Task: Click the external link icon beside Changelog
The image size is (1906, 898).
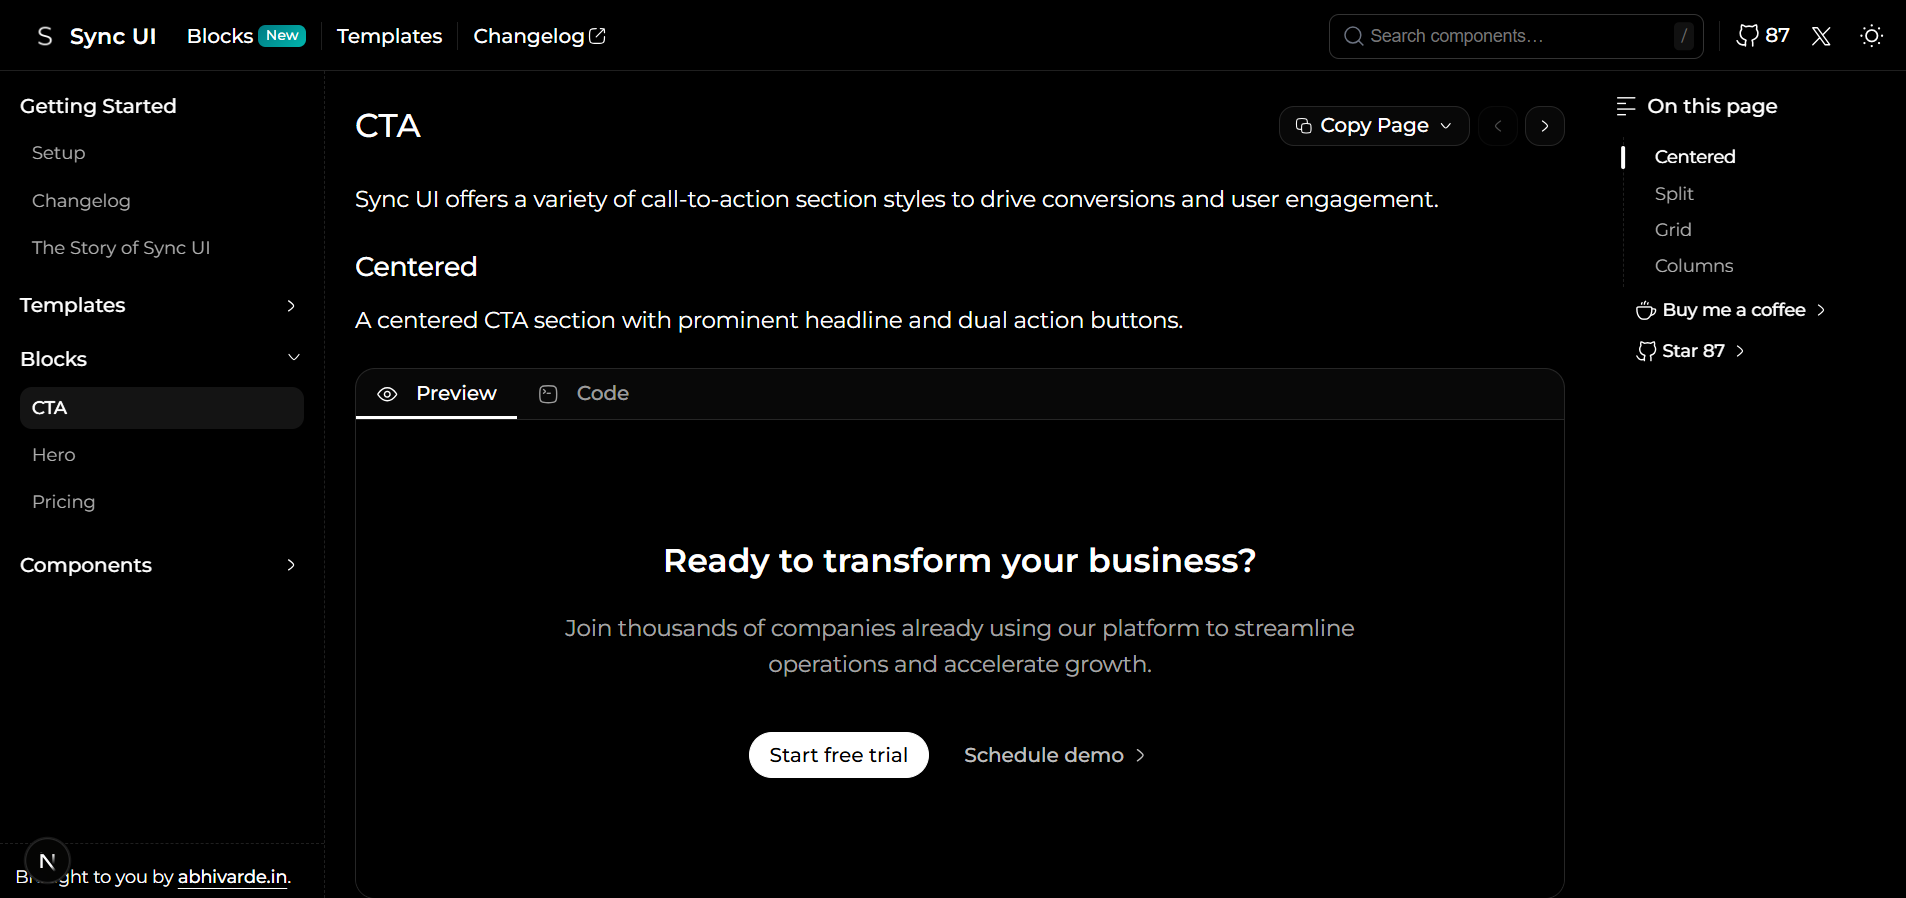Action: tap(597, 35)
